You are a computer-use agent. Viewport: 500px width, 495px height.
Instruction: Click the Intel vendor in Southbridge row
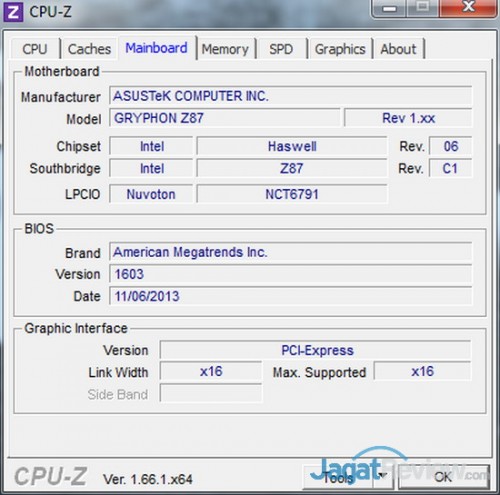click(x=152, y=168)
